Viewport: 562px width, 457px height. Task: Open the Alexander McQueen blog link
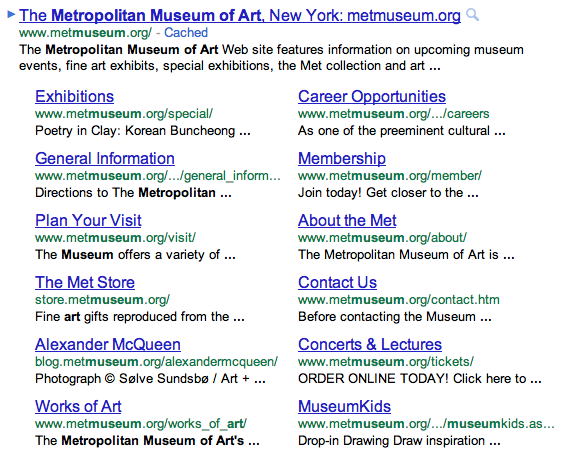(108, 344)
